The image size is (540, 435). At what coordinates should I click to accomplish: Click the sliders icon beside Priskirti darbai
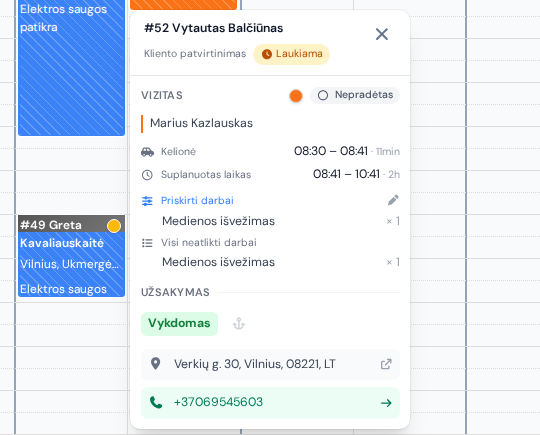click(x=147, y=201)
